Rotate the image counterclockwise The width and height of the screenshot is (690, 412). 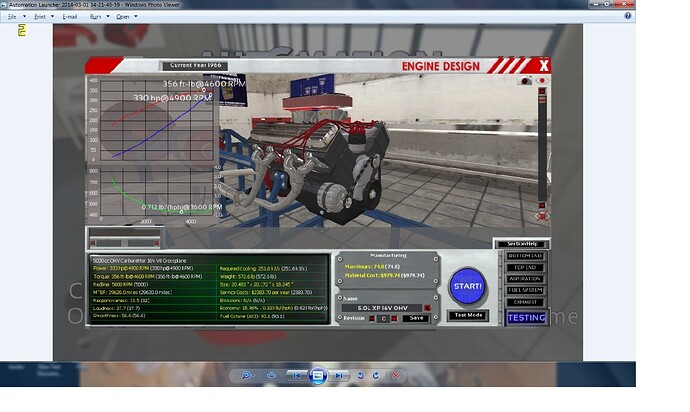[361, 375]
